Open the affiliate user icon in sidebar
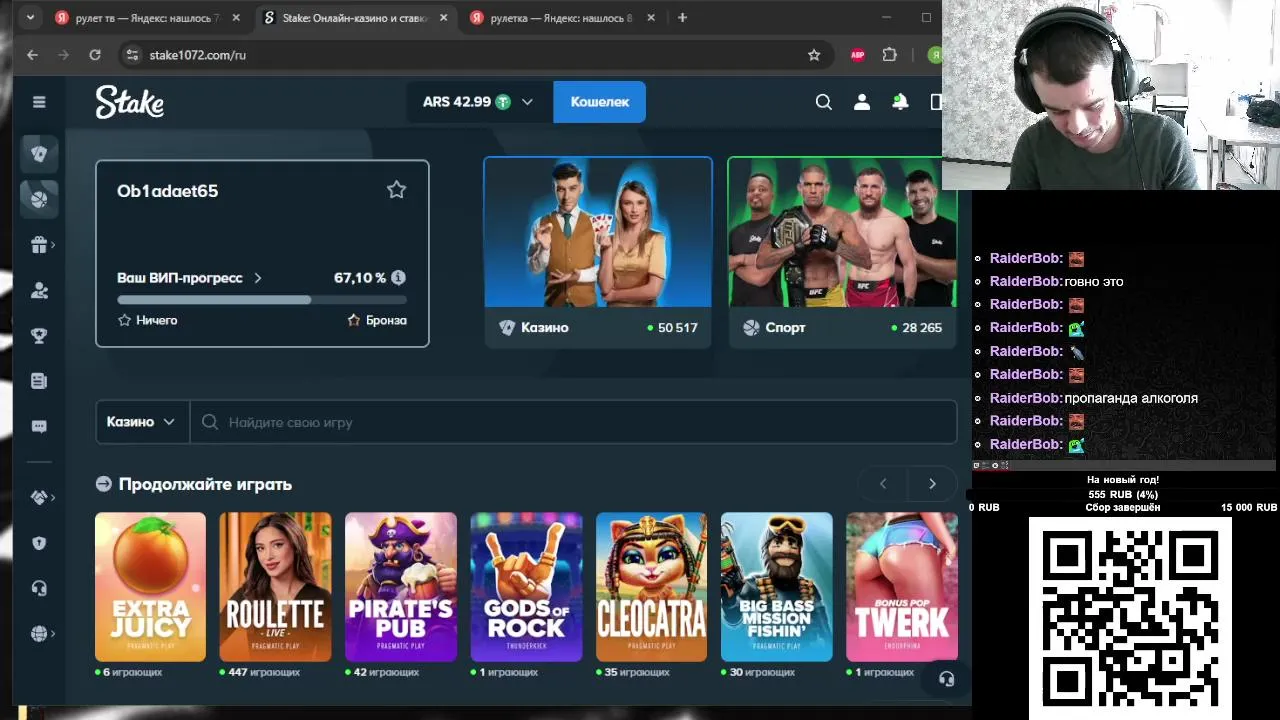This screenshot has width=1280, height=720. tap(39, 291)
